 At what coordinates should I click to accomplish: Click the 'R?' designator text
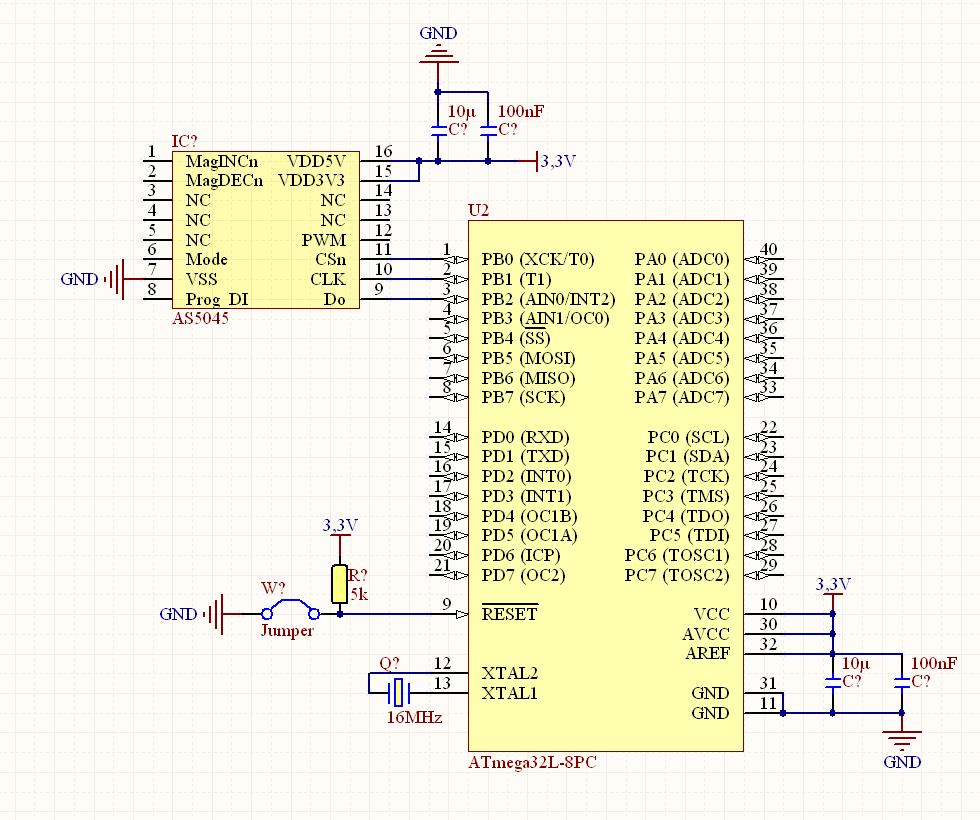pos(358,575)
